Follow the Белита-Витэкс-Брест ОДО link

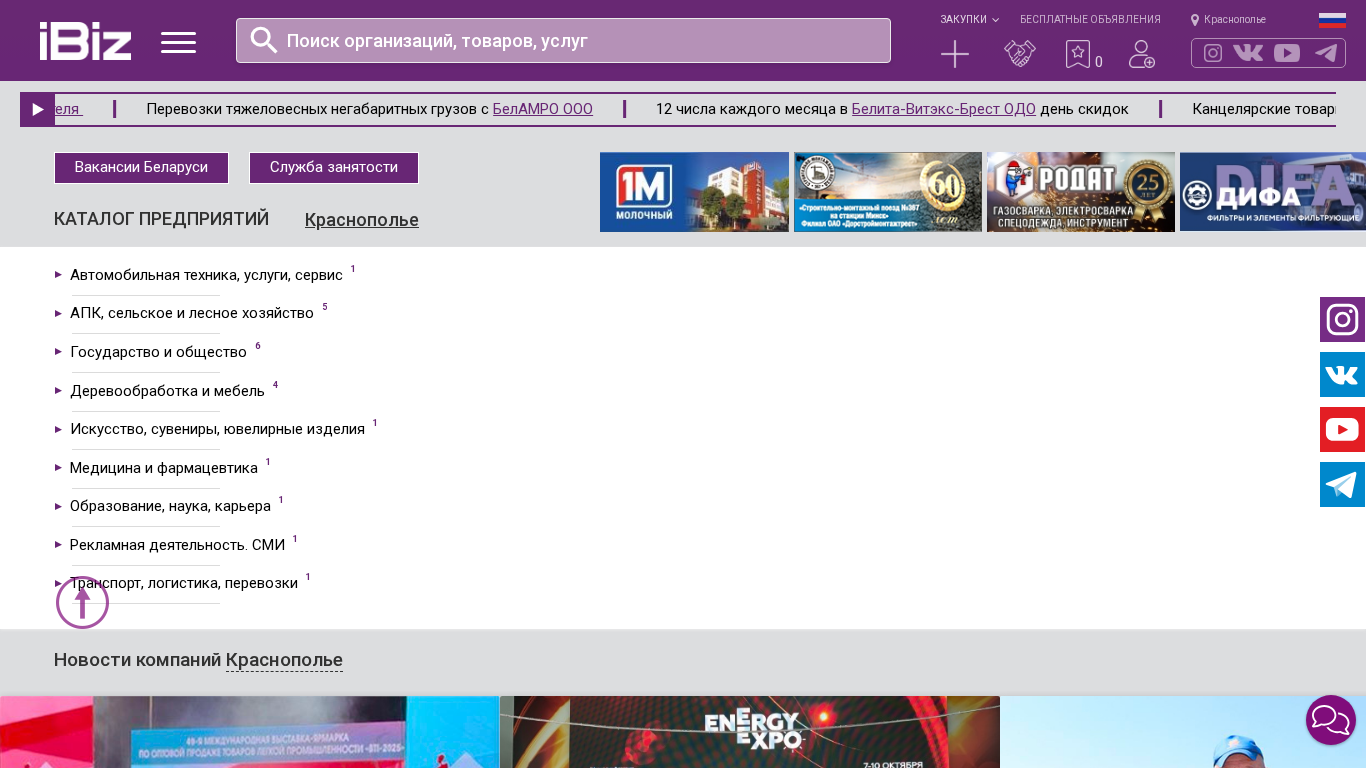944,109
